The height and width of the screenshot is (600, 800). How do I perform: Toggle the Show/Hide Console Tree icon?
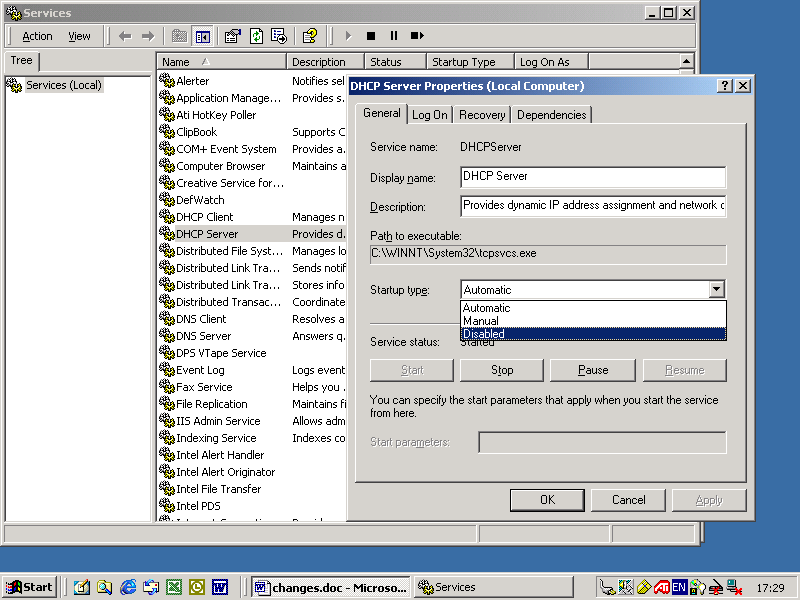tap(203, 36)
